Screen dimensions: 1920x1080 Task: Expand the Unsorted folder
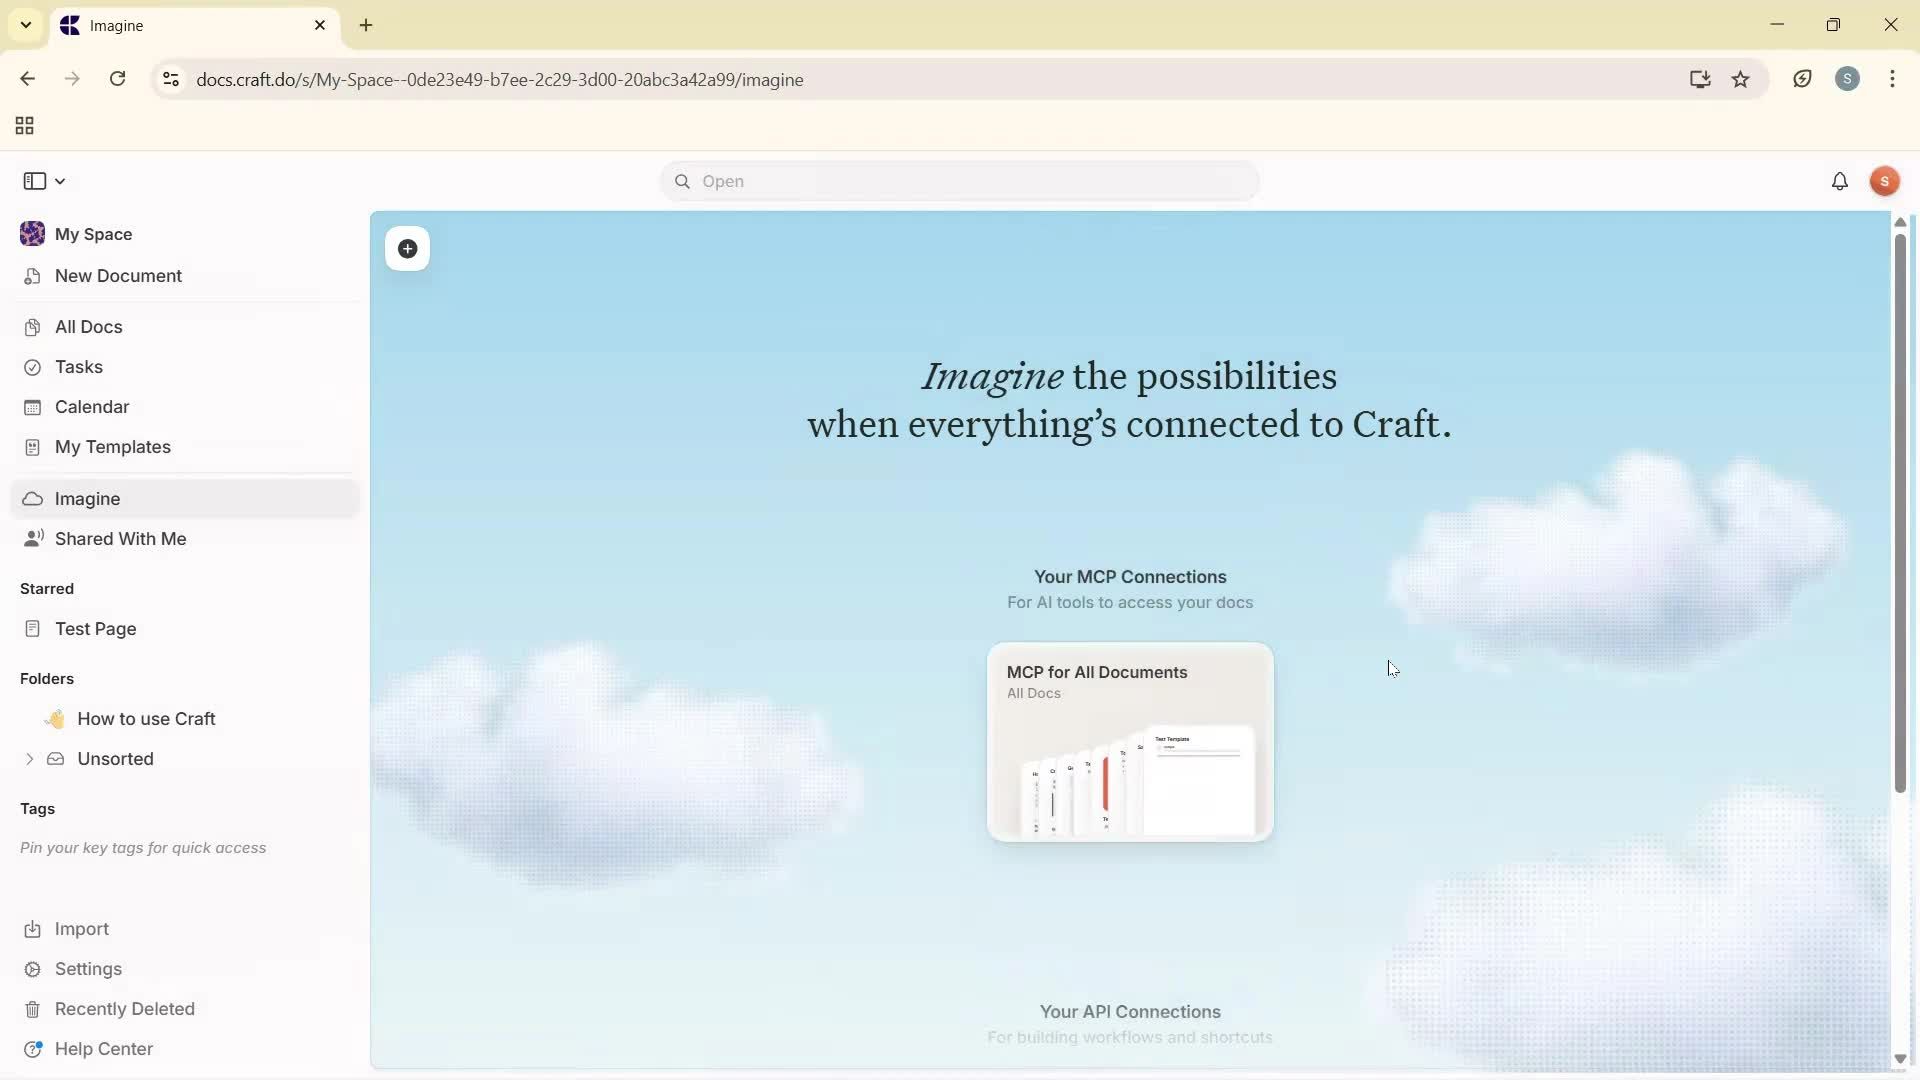[29, 759]
